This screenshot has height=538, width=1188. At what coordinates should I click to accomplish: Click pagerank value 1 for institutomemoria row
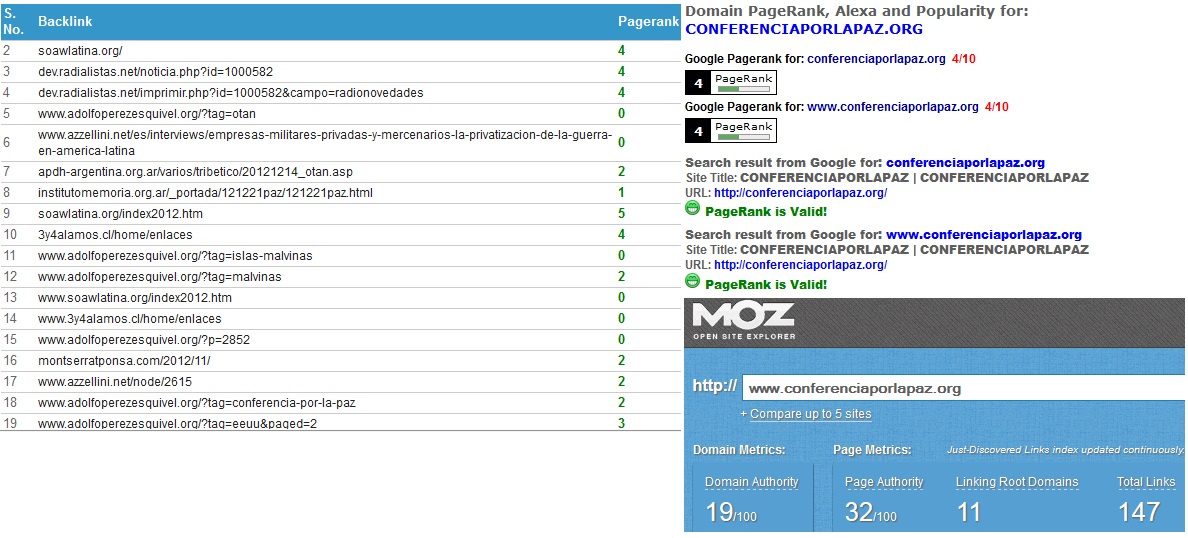[x=621, y=192]
